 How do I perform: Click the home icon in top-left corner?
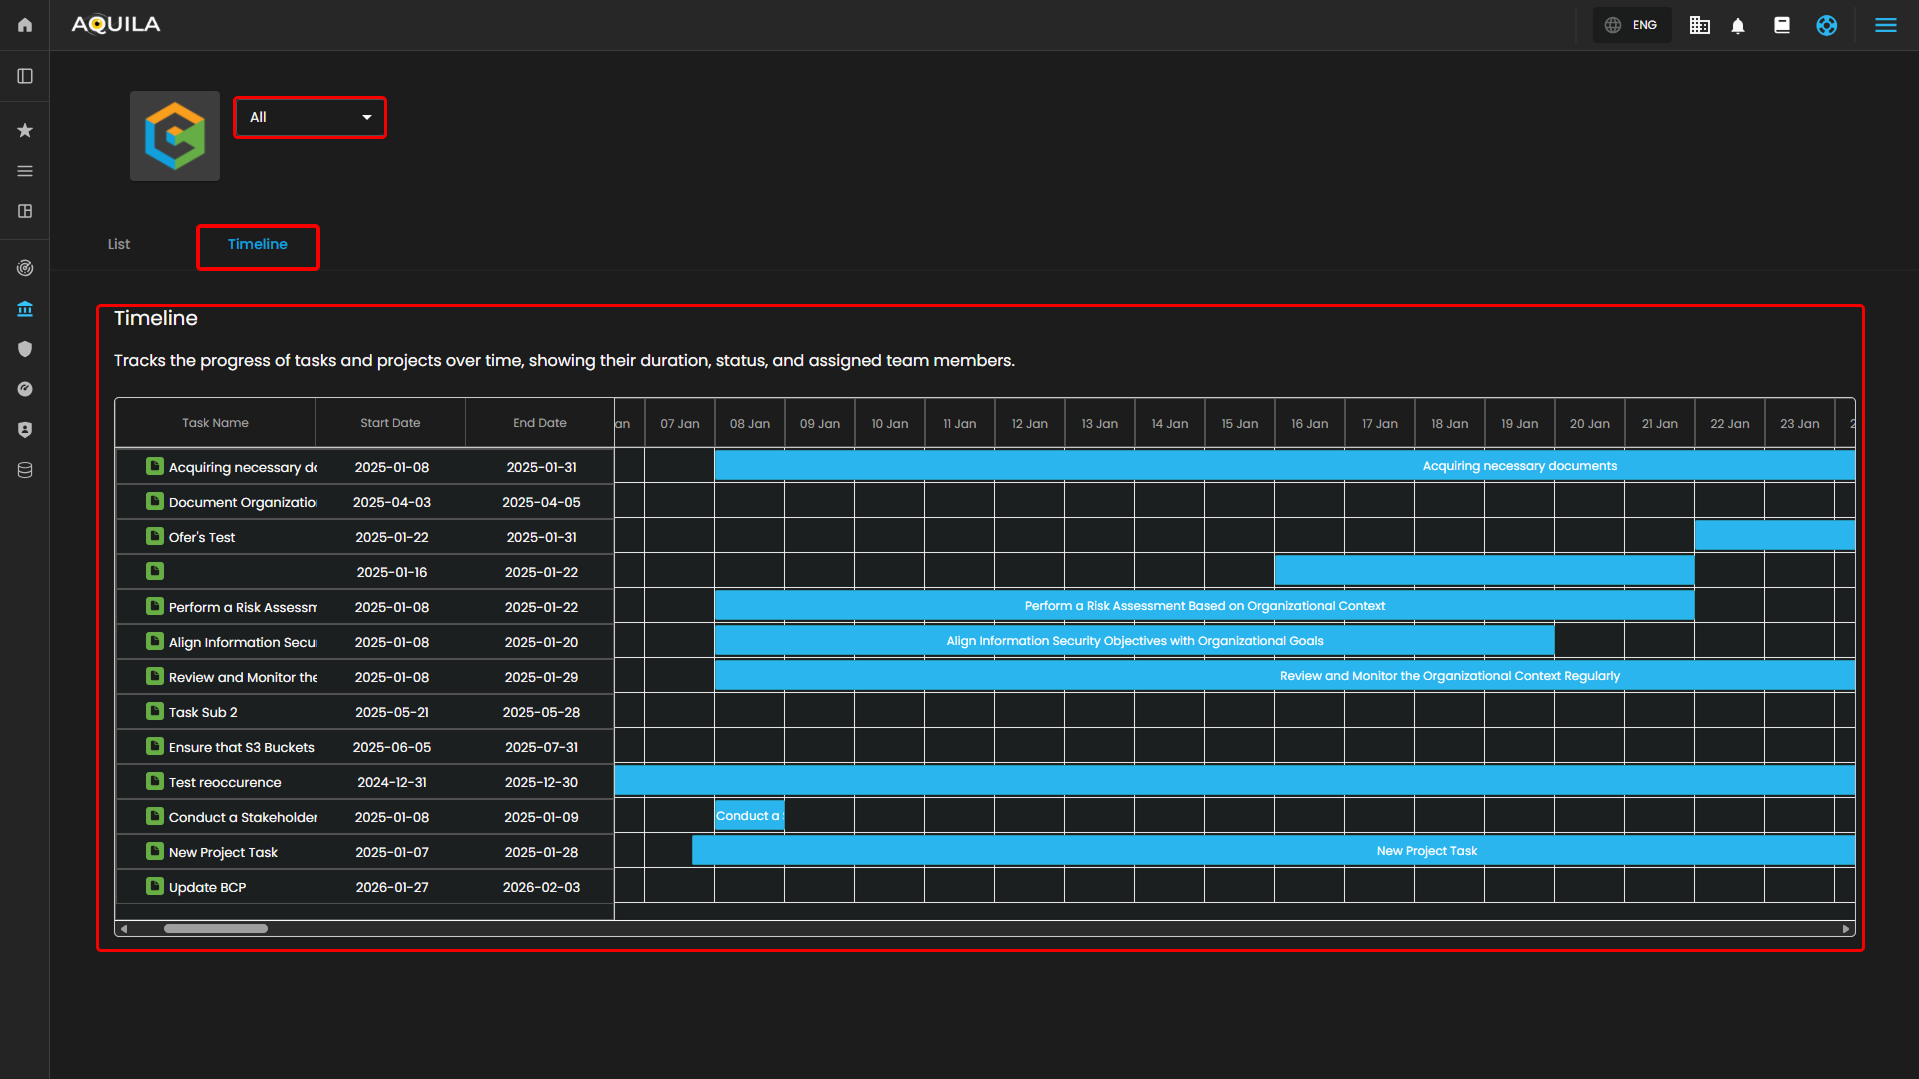[25, 25]
